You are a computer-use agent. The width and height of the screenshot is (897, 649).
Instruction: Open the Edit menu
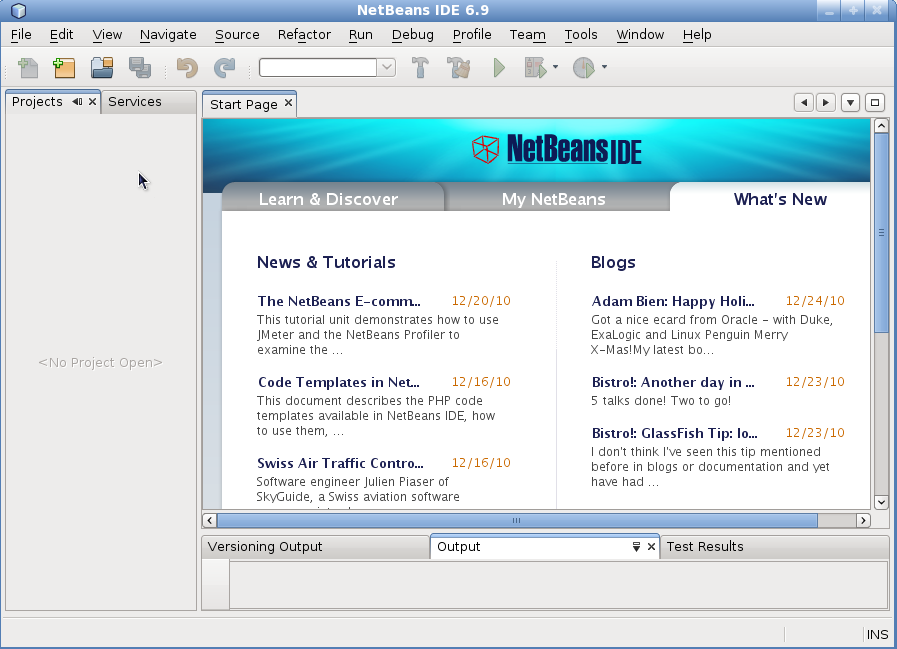[x=61, y=35]
